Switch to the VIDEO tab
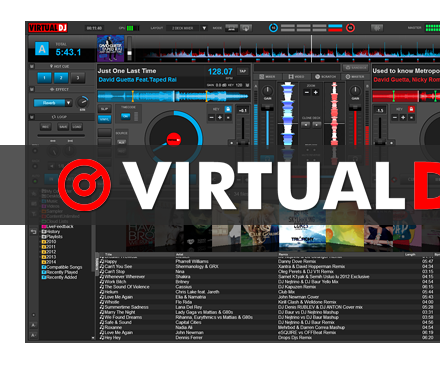This screenshot has height=367, width=440. pyautogui.click(x=296, y=77)
